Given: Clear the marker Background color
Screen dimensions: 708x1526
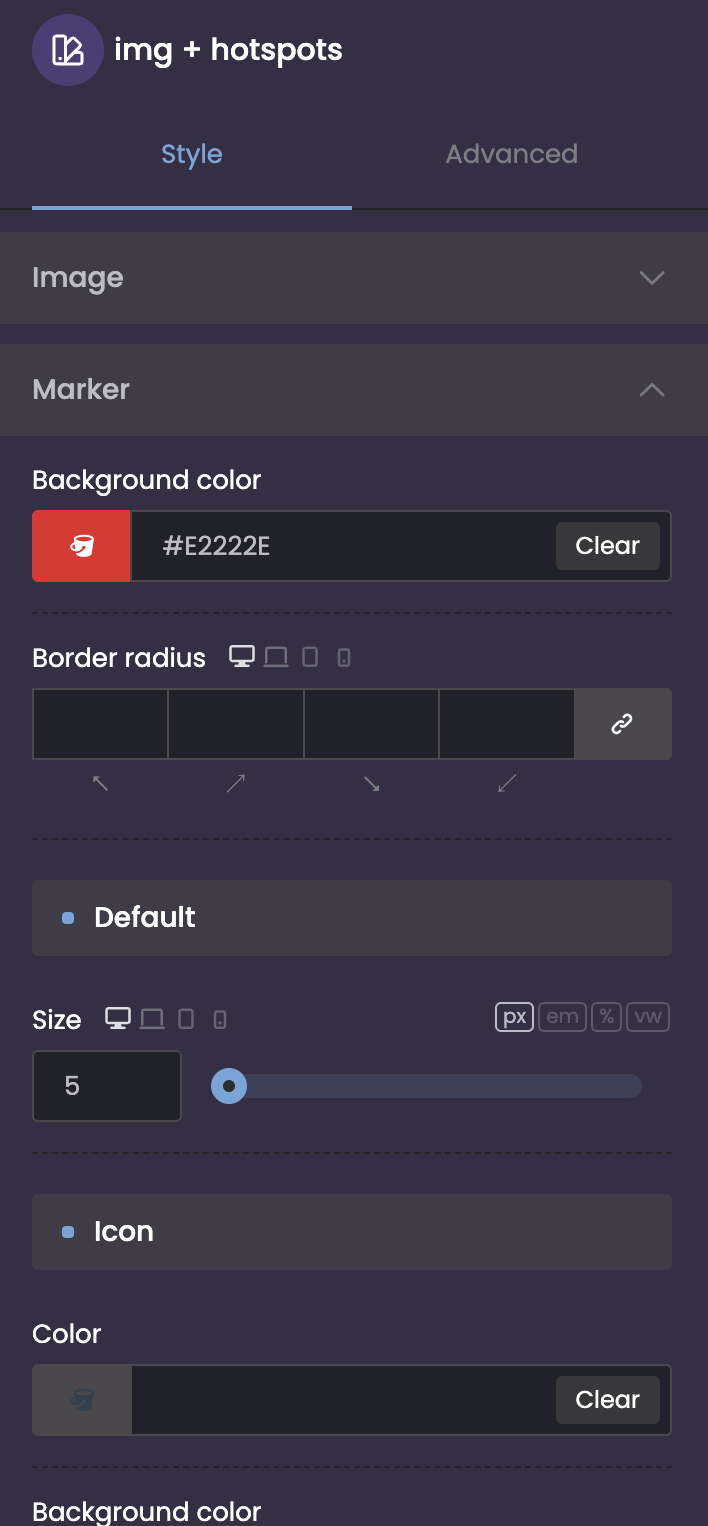Looking at the screenshot, I should [607, 546].
